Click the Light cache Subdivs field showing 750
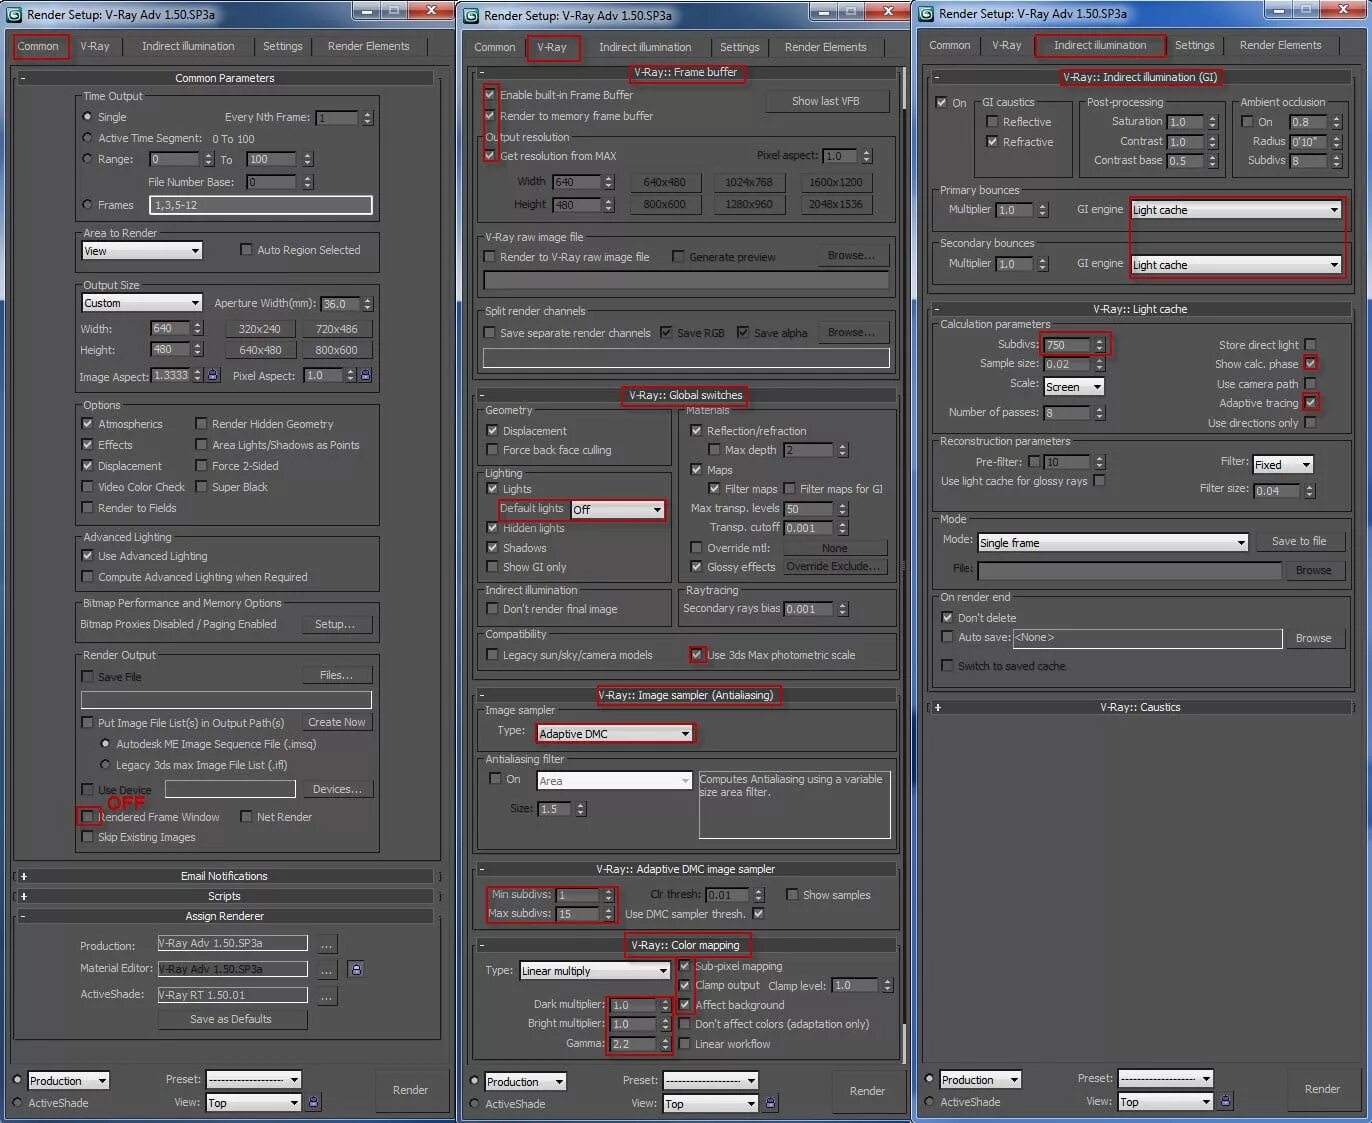Viewport: 1372px width, 1123px height. click(1067, 344)
